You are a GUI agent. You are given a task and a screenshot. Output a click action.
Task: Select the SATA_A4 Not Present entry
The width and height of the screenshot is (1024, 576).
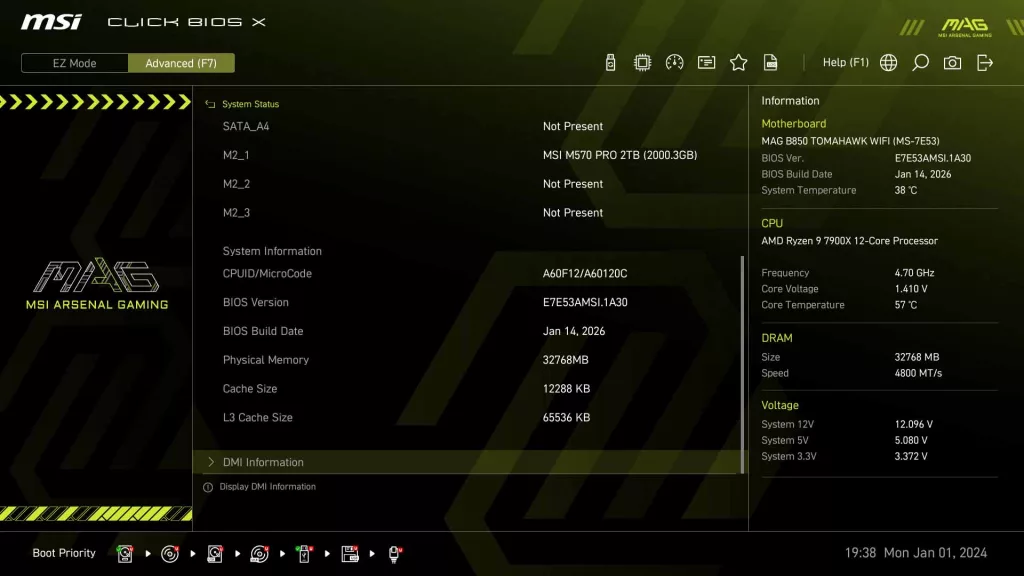point(400,126)
